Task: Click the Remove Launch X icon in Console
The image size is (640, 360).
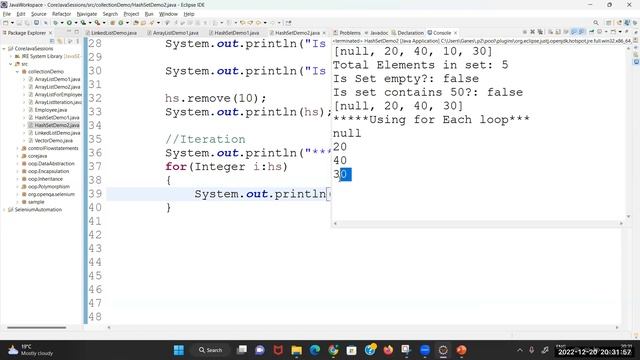Action: coord(533,32)
